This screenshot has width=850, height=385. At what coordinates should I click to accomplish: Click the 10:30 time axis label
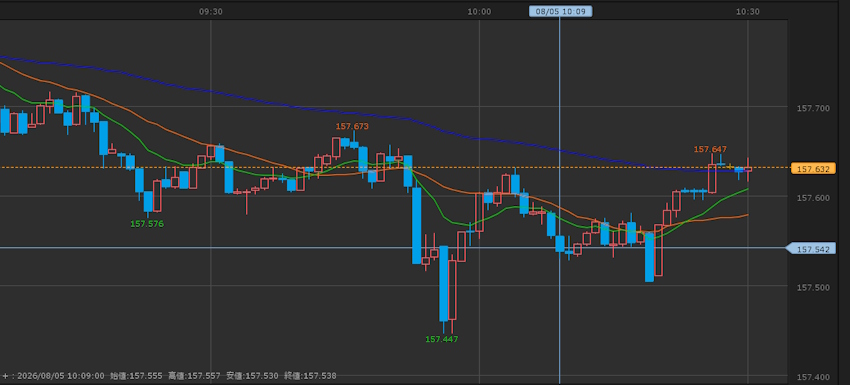748,11
